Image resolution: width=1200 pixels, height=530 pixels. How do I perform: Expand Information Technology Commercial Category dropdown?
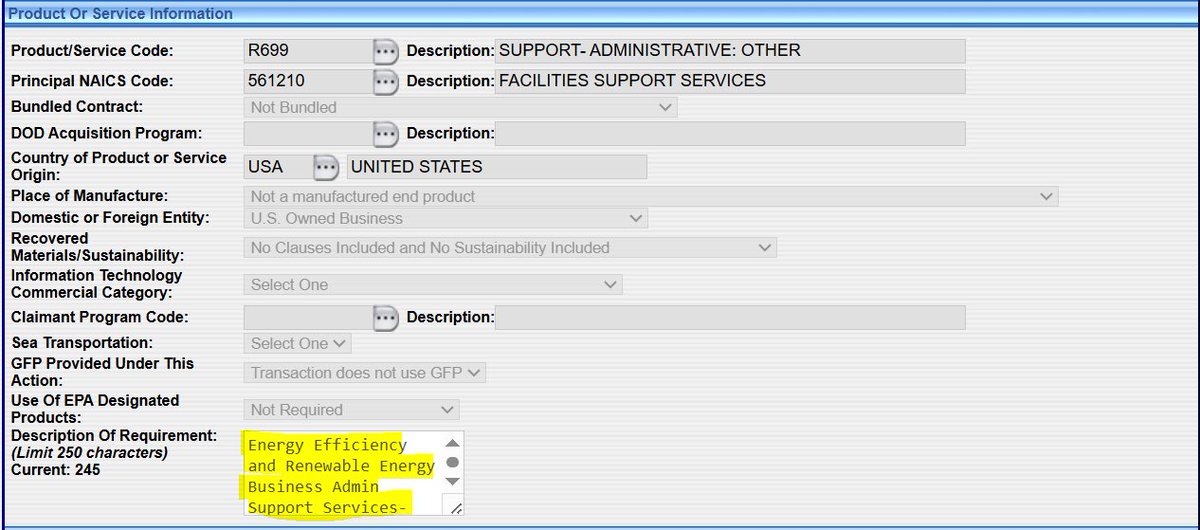pos(433,285)
